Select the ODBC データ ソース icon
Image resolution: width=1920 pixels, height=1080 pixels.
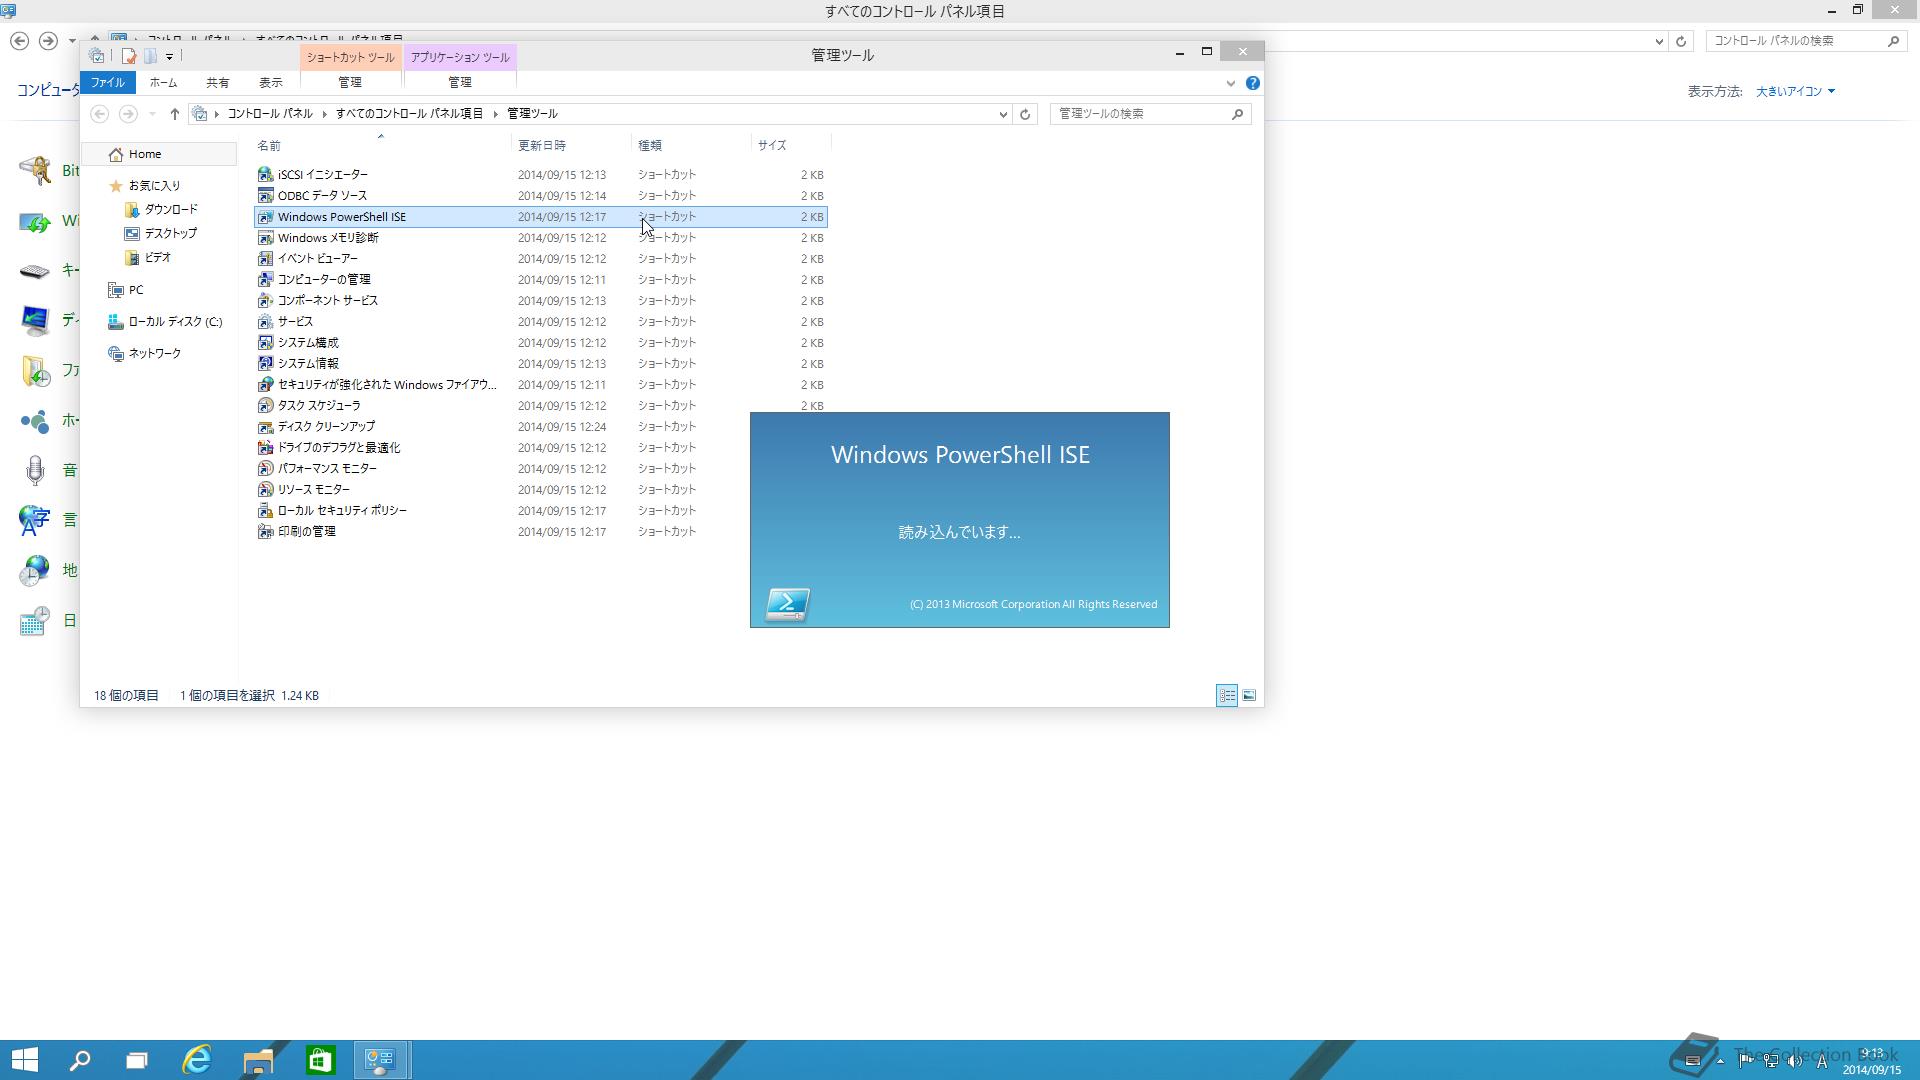(x=265, y=196)
